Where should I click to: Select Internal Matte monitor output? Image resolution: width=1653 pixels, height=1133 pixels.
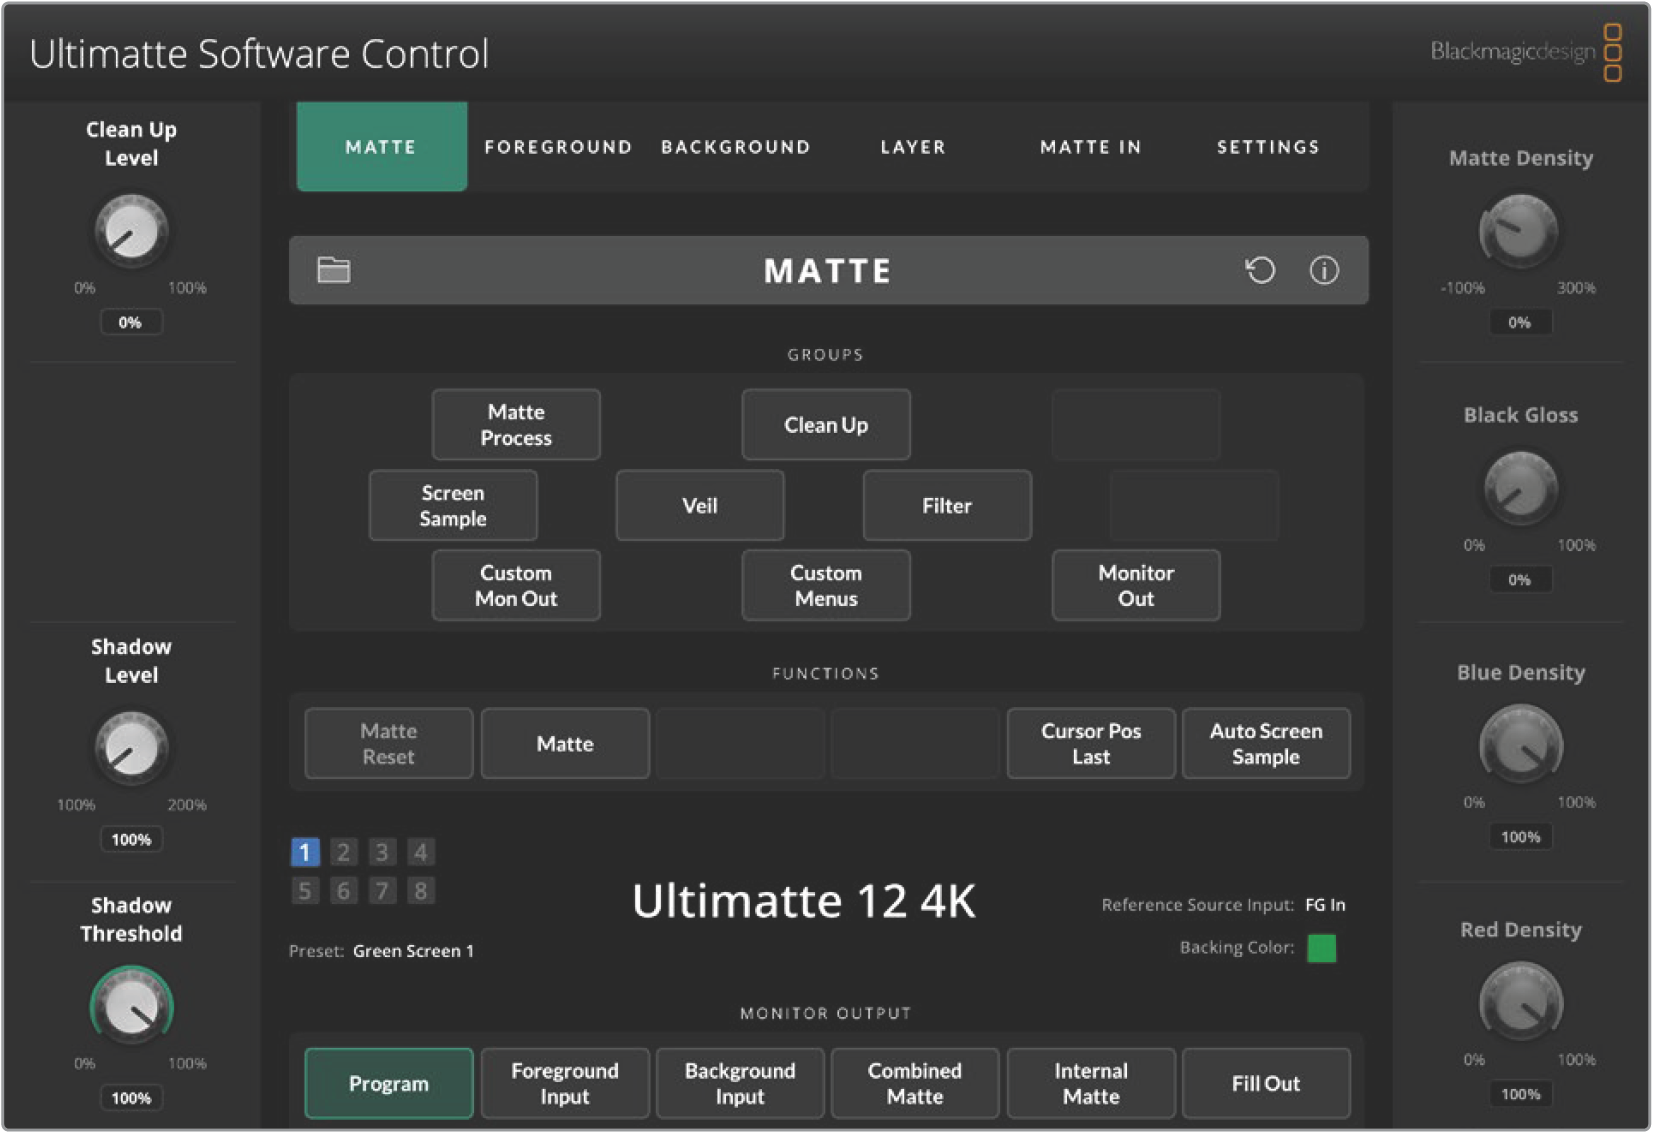point(1091,1083)
